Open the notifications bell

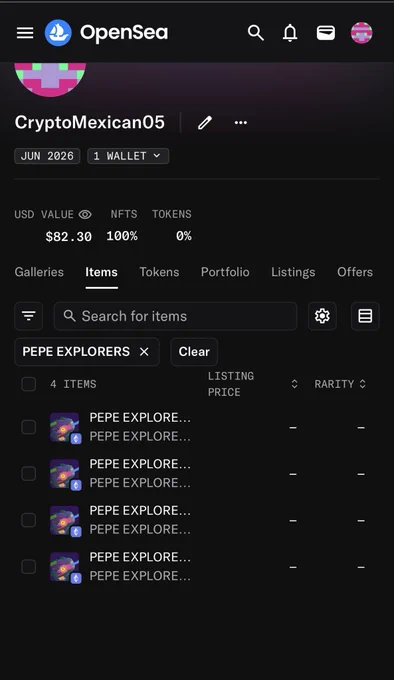(x=290, y=33)
